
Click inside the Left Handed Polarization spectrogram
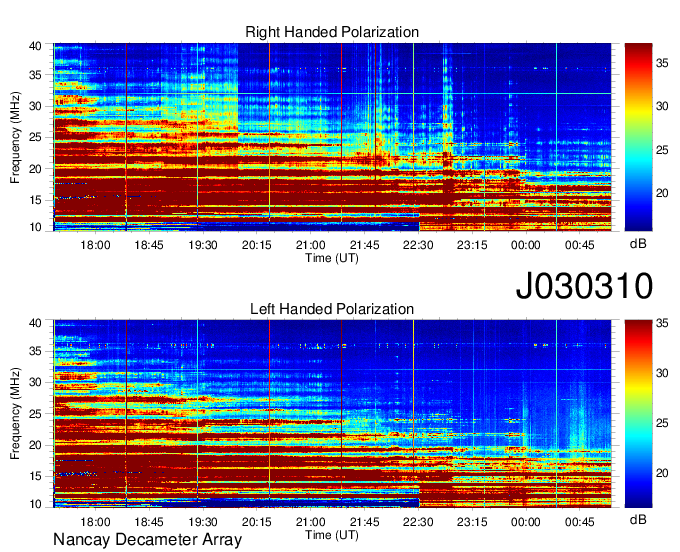(332, 414)
